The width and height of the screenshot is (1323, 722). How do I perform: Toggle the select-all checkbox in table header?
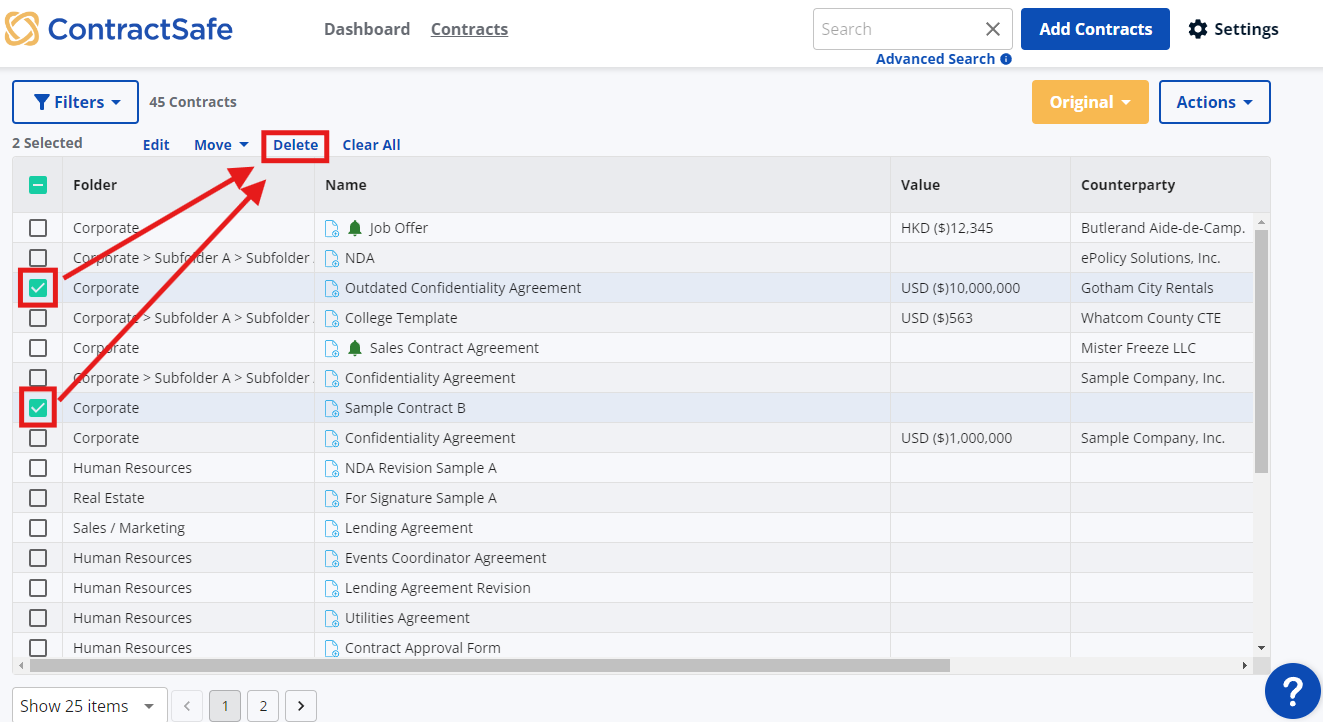point(38,185)
